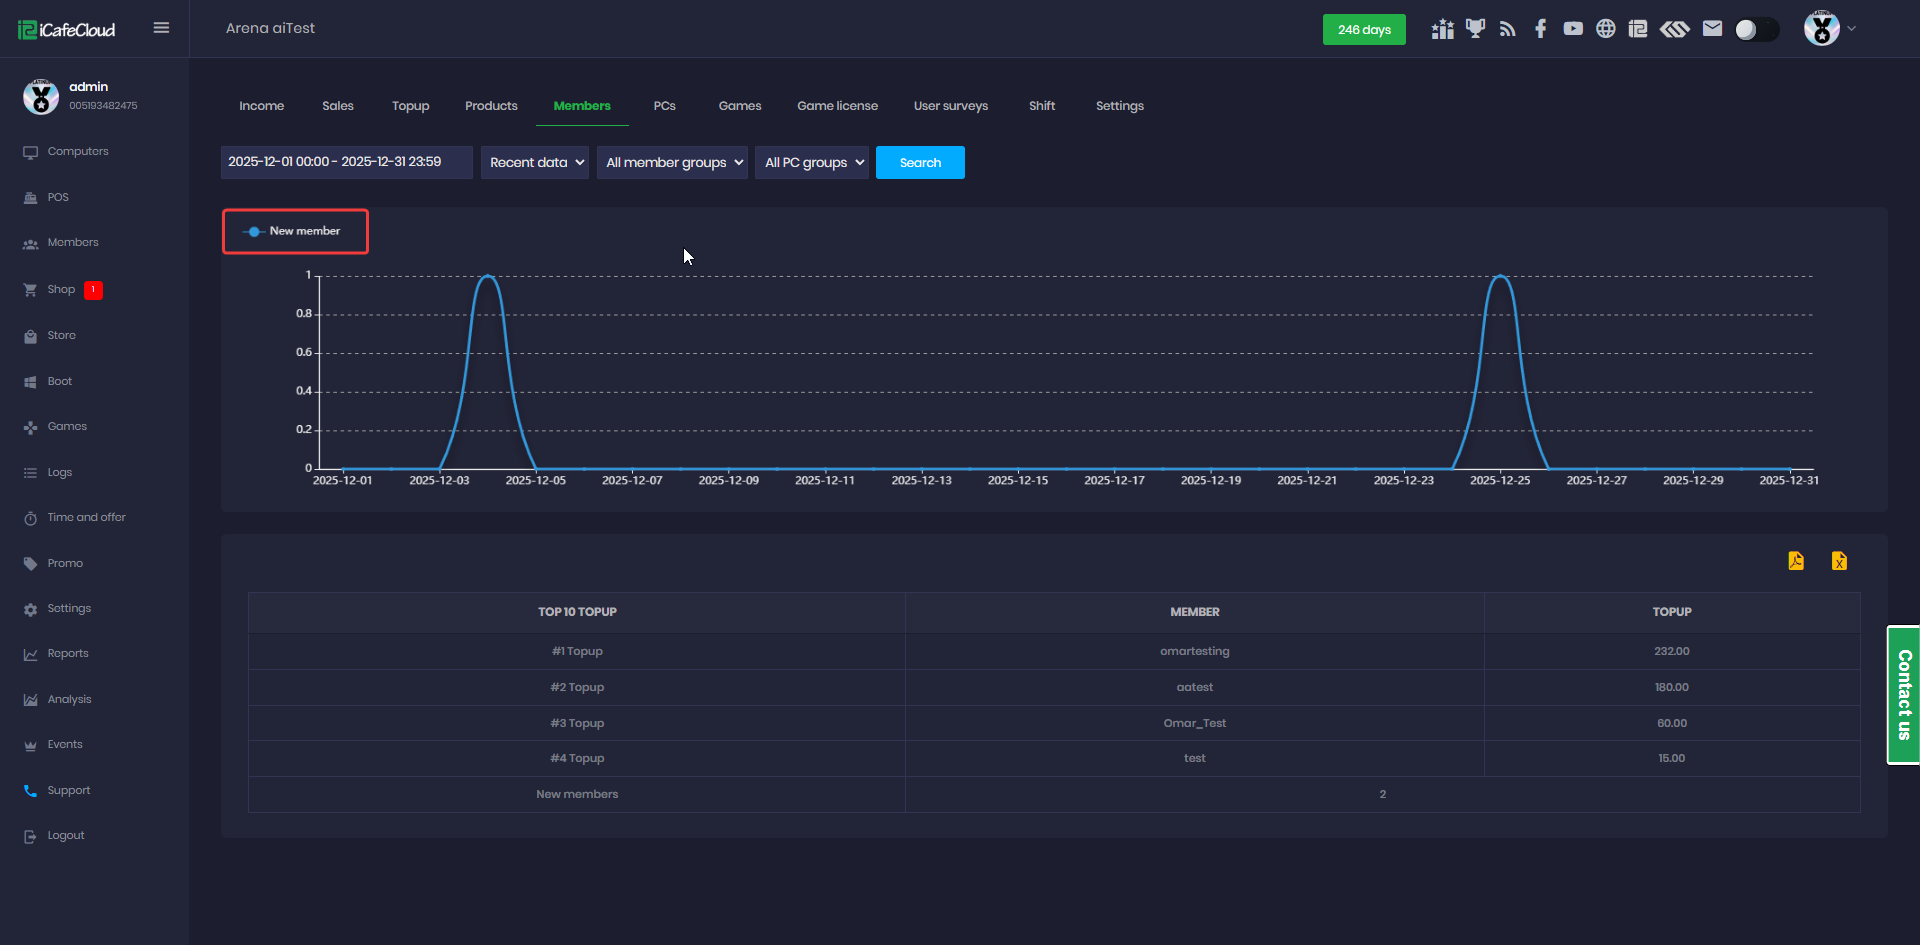
Task: Click the blue Search button
Action: [920, 163]
